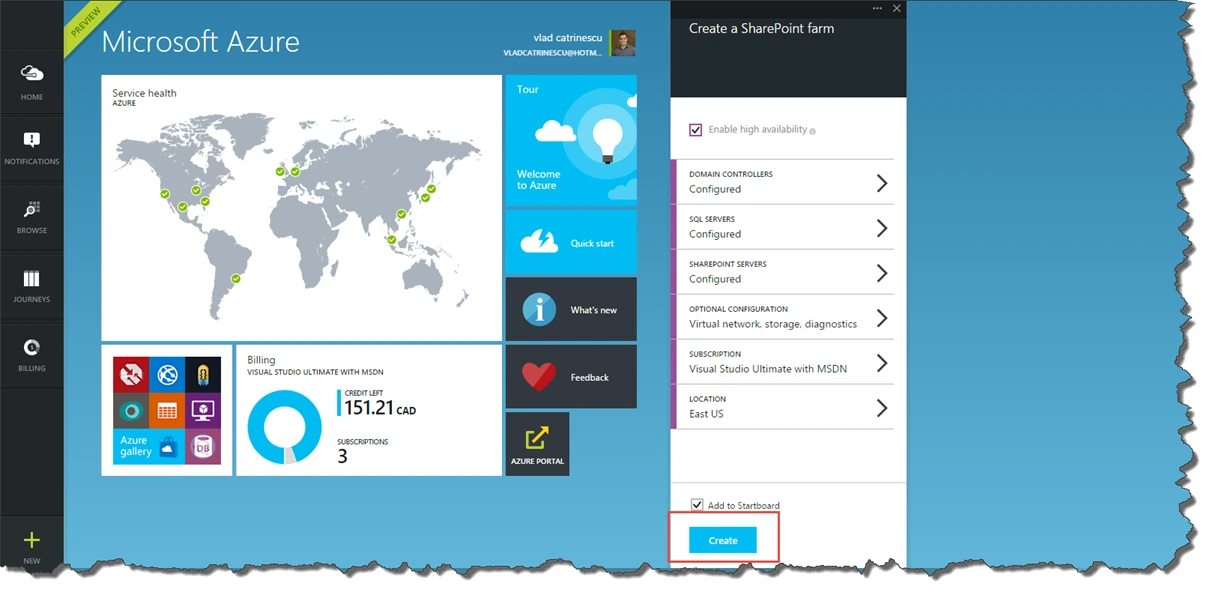The height and width of the screenshot is (592, 1210).
Task: Toggle Add to Startboard checkbox
Action: 697,505
